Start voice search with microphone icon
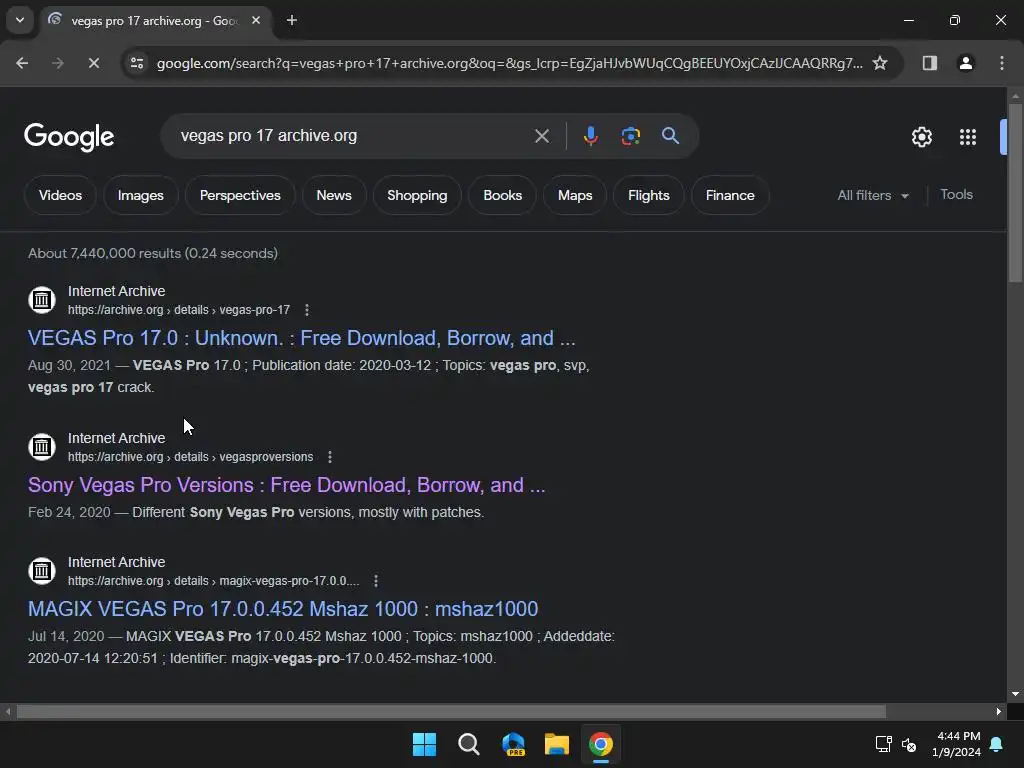 tap(590, 136)
